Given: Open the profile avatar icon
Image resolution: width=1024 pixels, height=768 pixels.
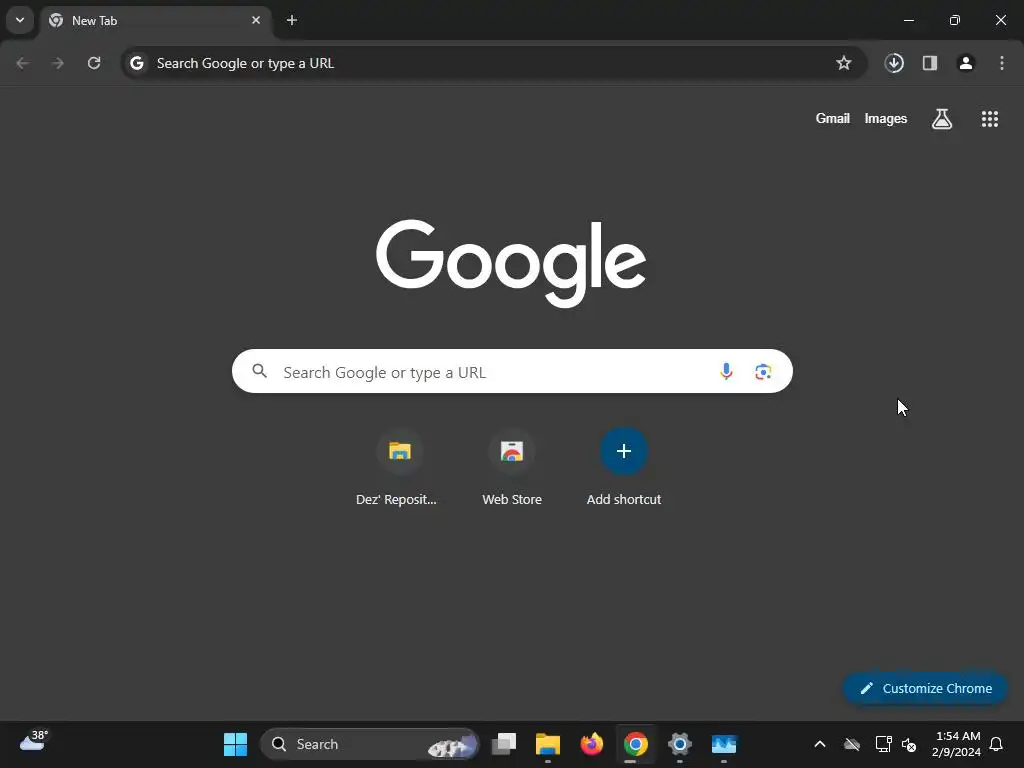Looking at the screenshot, I should coord(966,63).
